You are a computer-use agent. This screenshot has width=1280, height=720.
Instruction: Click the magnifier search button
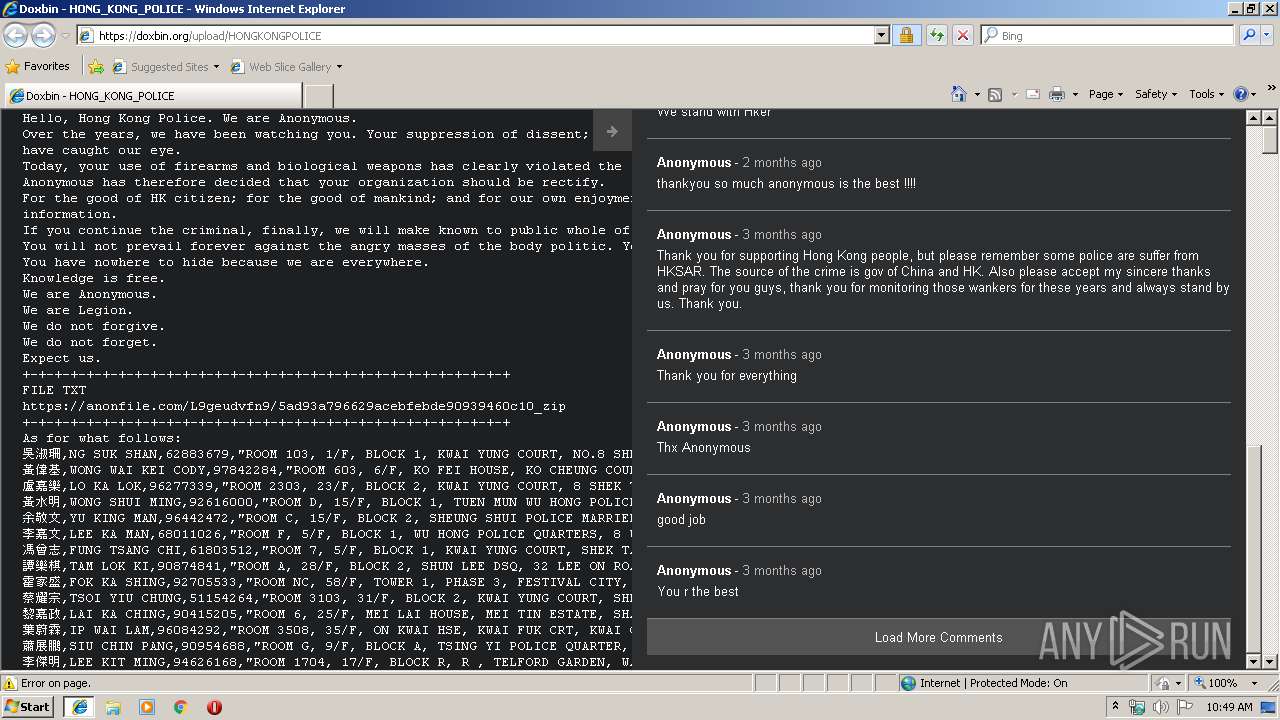coord(1249,35)
